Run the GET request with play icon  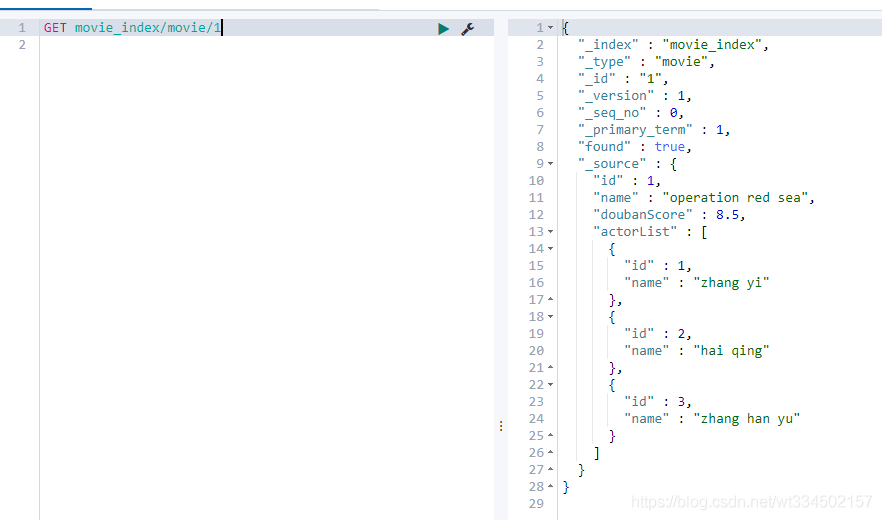pyautogui.click(x=443, y=29)
